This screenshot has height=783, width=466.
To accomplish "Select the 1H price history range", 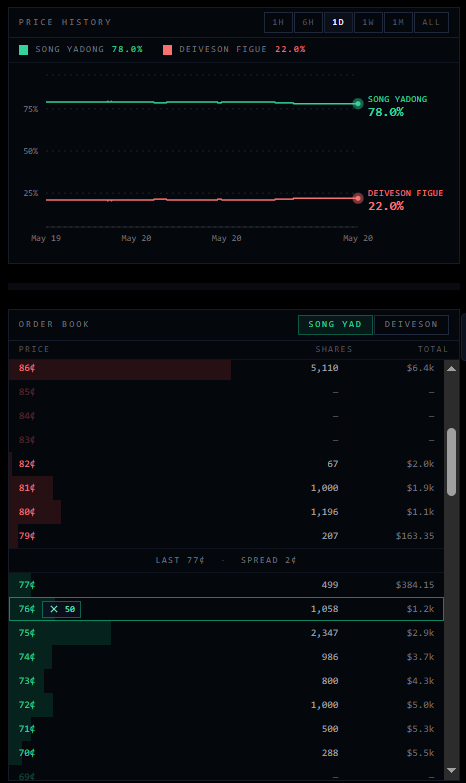I will click(278, 22).
